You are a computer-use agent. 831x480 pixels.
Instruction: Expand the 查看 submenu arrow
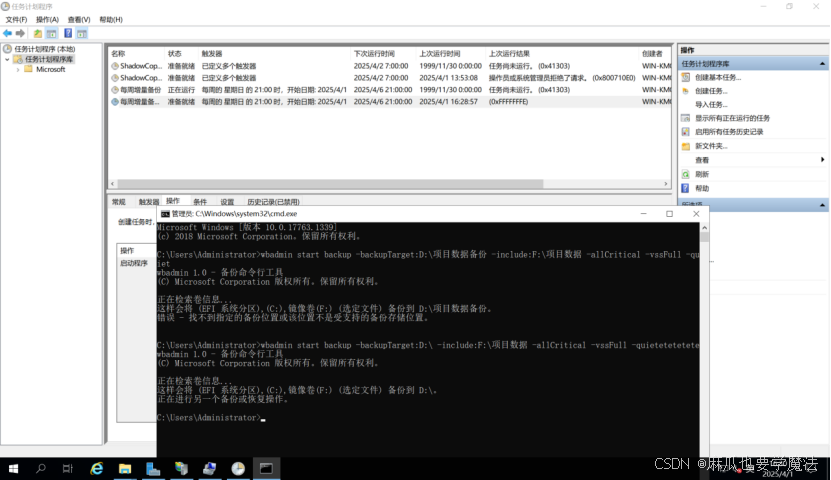tap(822, 159)
